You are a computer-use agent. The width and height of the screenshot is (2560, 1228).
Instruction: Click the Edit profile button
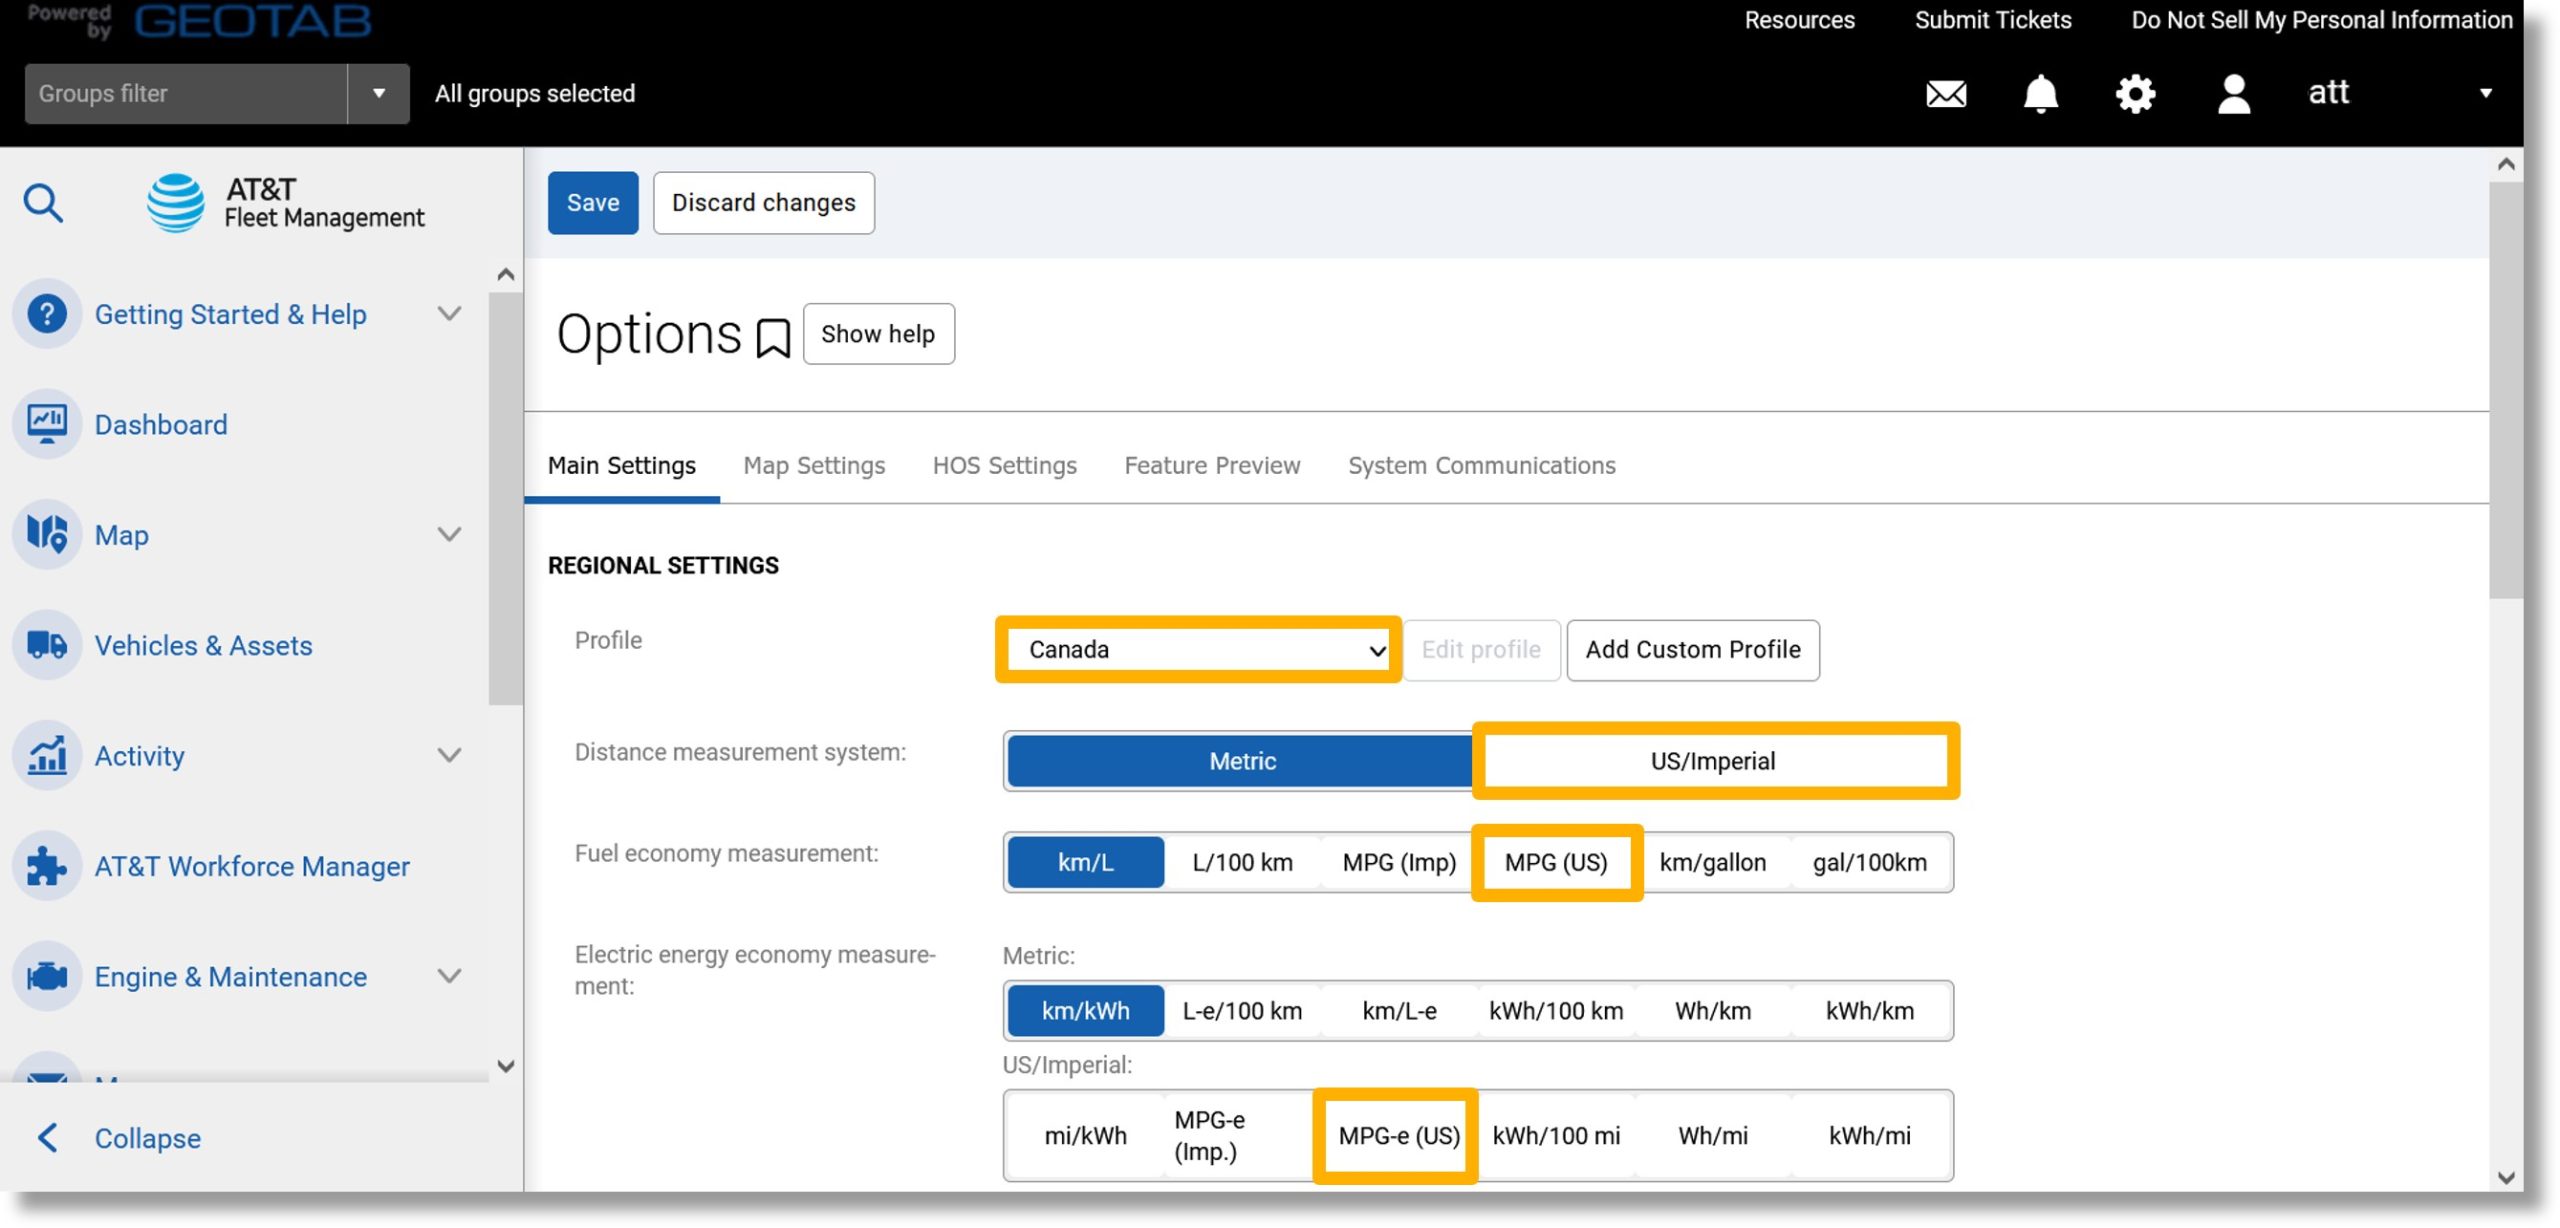[1481, 650]
